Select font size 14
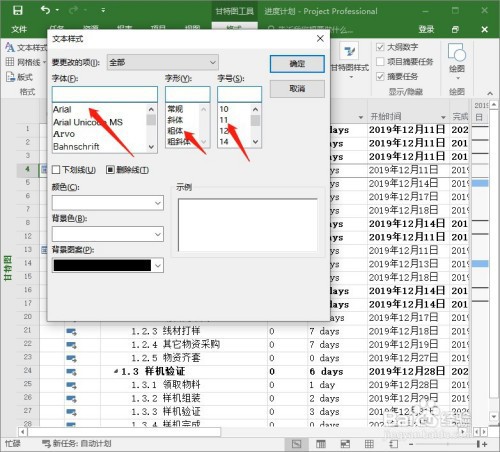 (x=224, y=142)
